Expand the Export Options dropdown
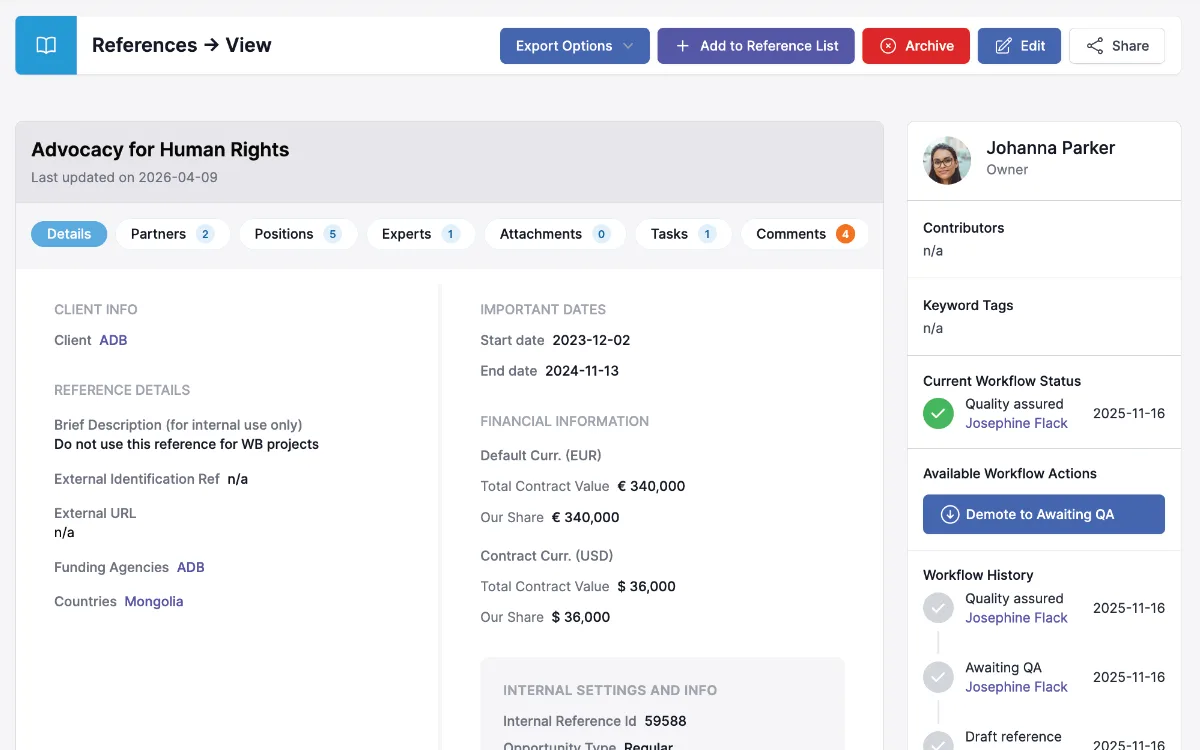Screen dimensions: 1200x750 coord(575,46)
